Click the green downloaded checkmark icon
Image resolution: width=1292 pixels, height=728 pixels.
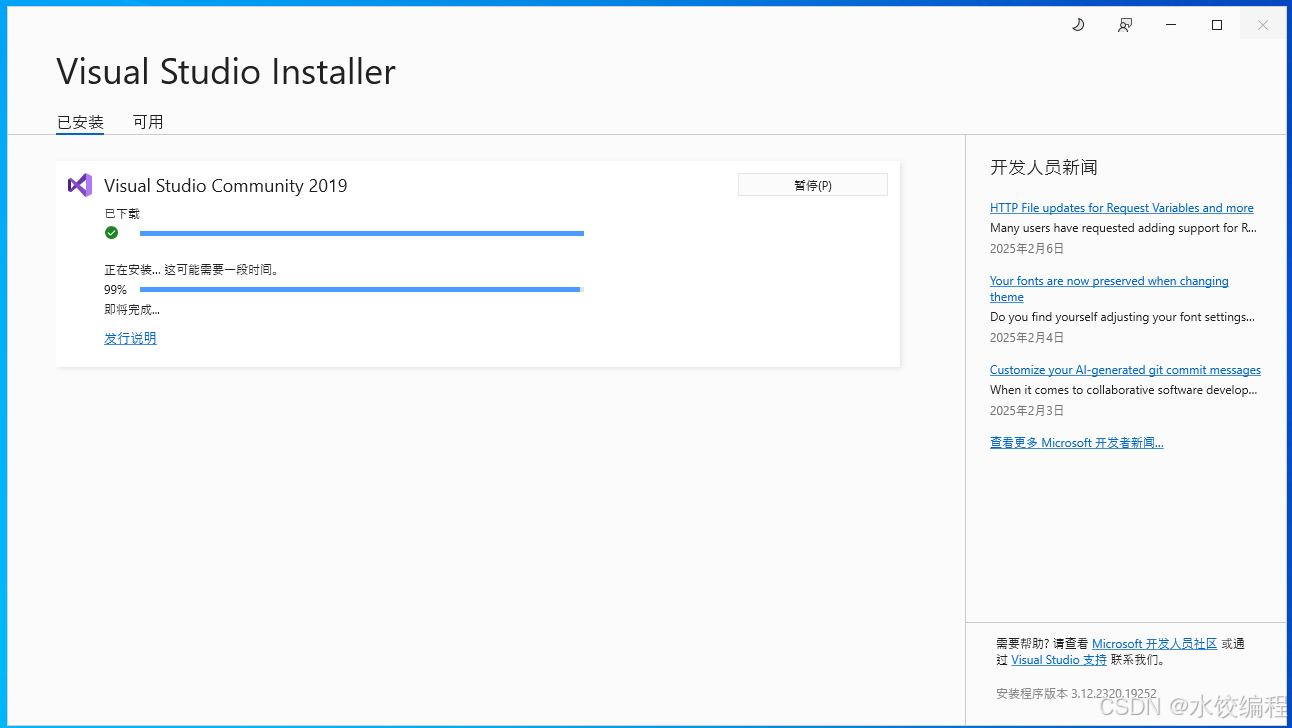(x=111, y=233)
